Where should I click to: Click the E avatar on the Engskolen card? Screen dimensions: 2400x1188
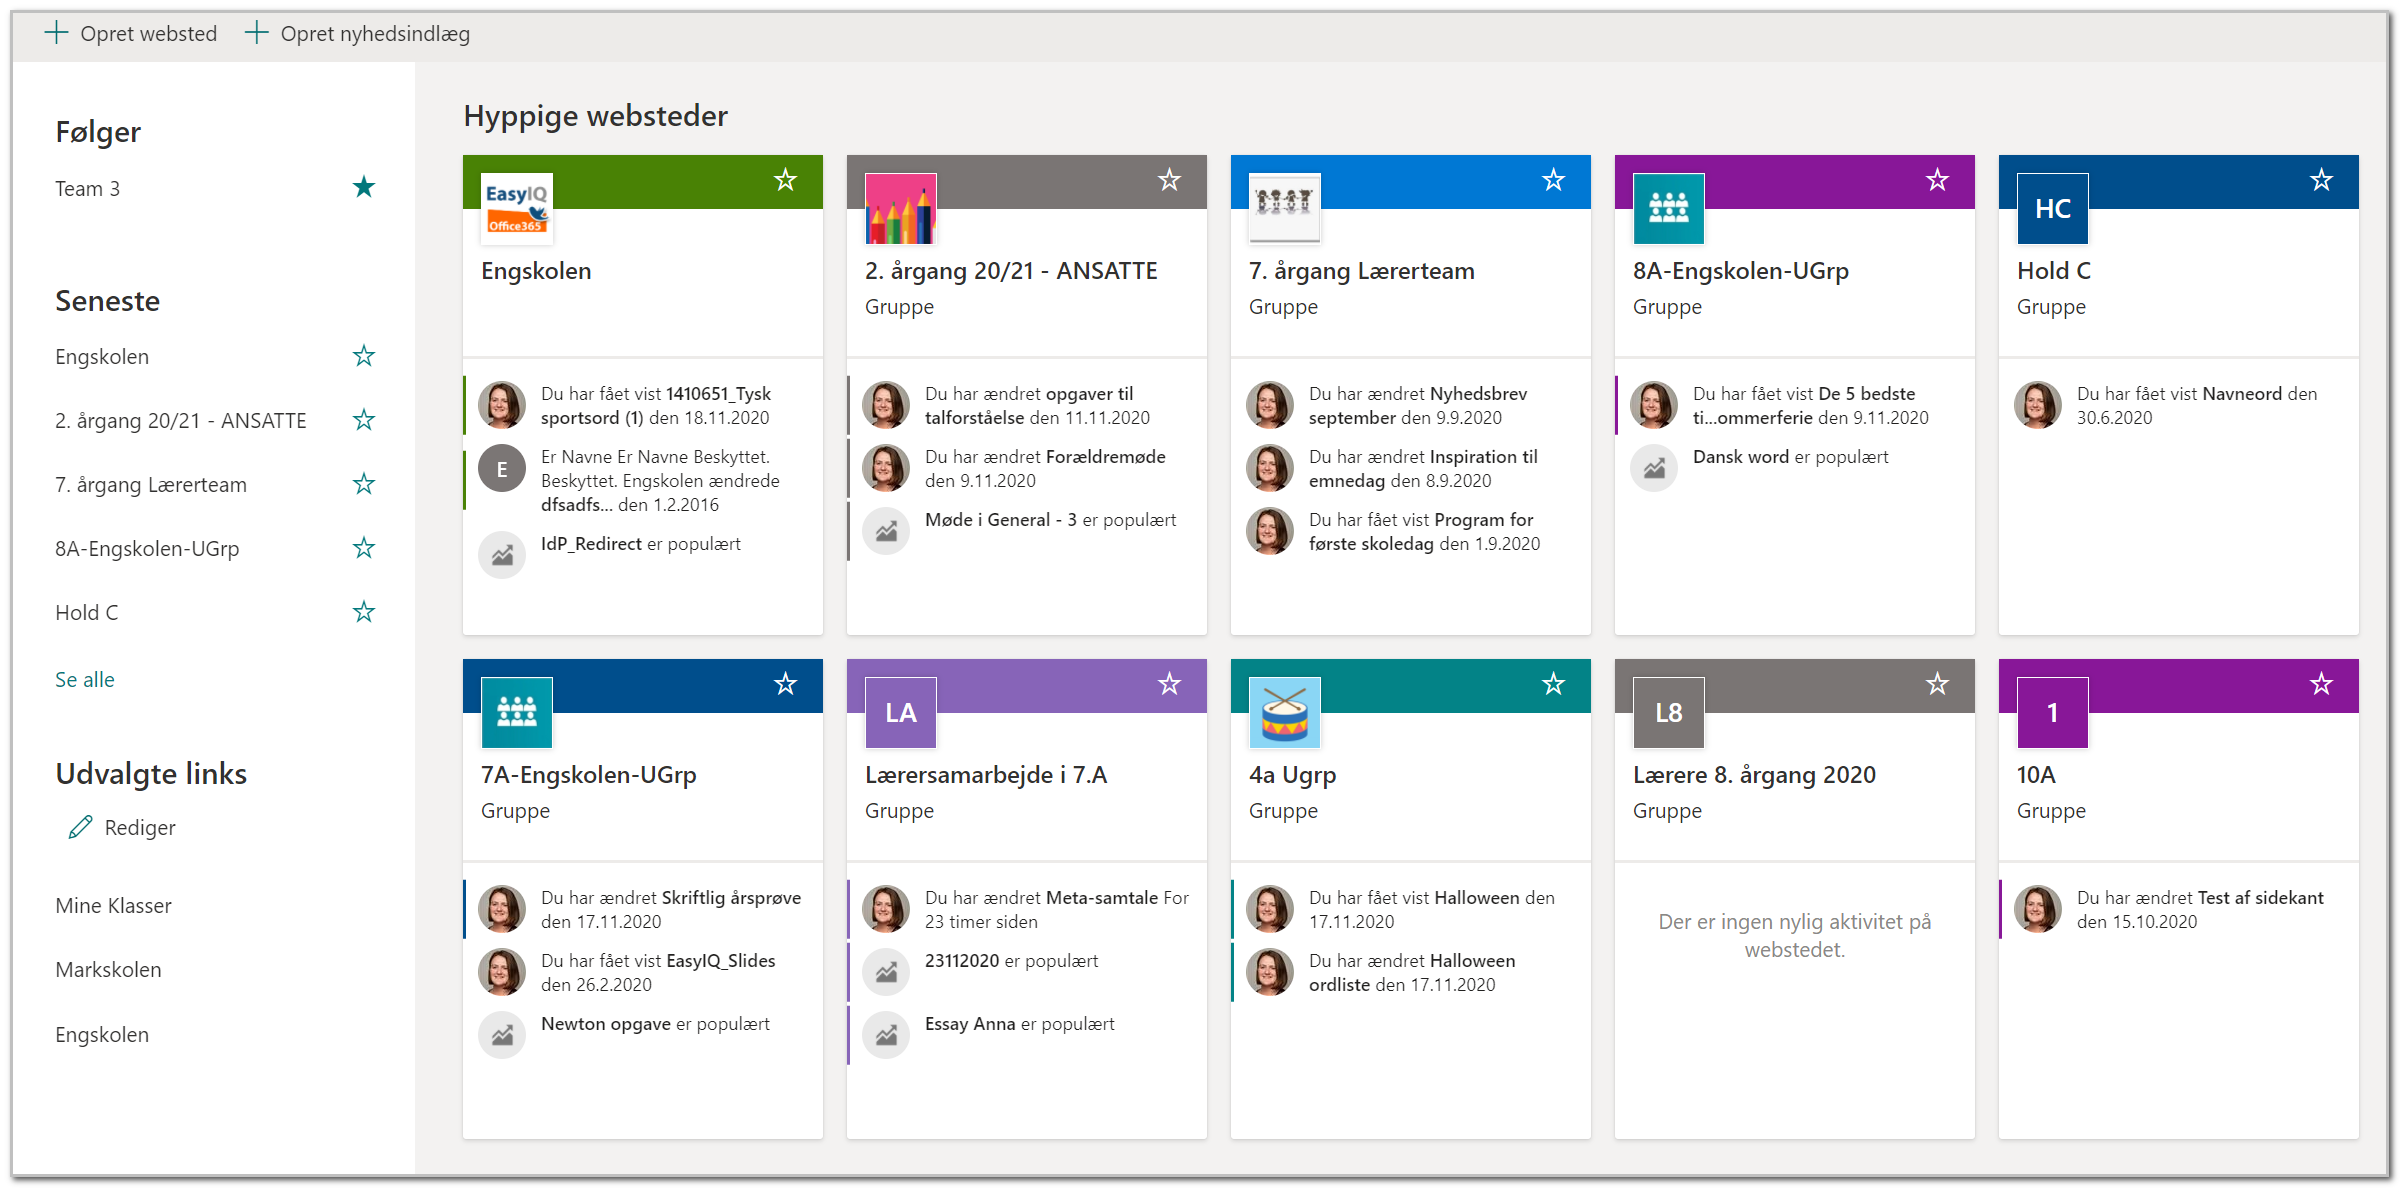coord(502,468)
